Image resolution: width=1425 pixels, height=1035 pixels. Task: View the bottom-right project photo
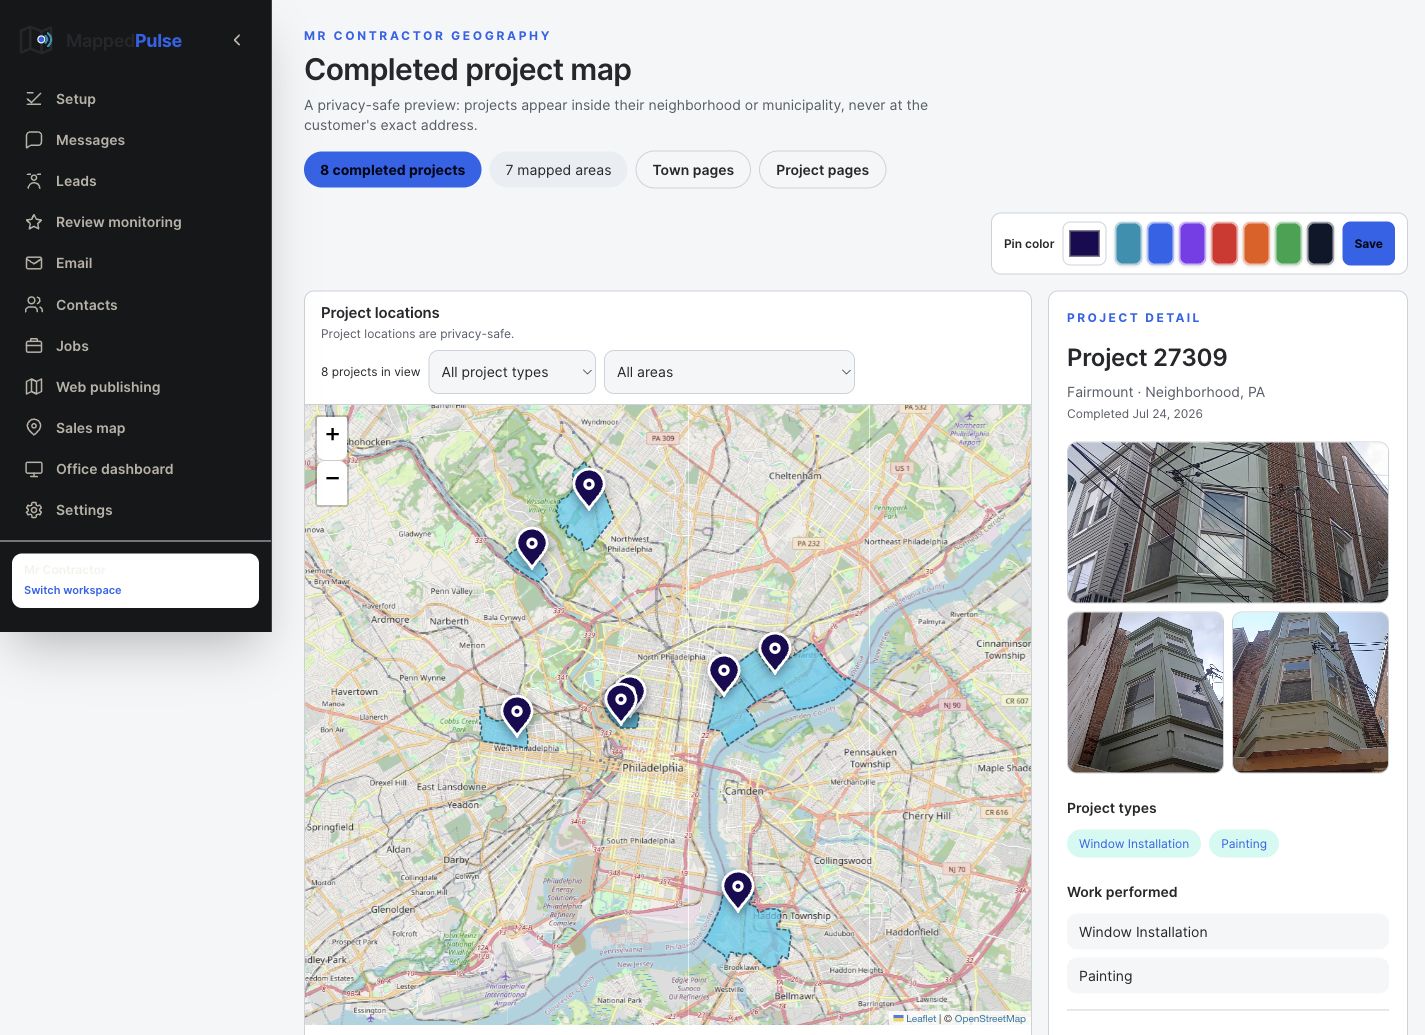[1310, 692]
